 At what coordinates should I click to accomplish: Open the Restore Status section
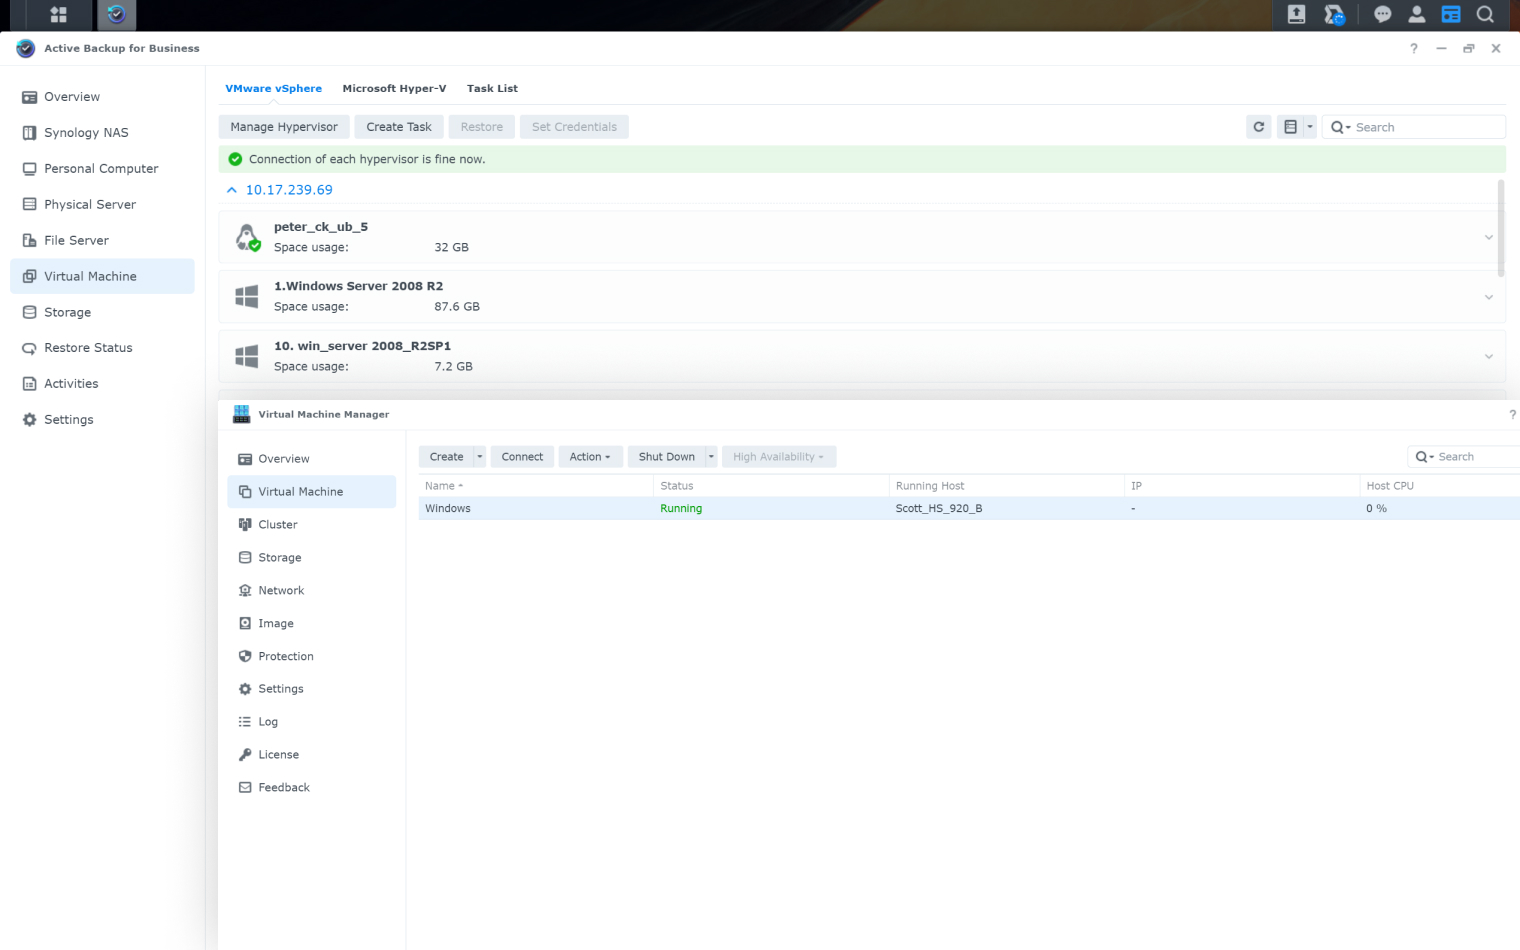[88, 347]
